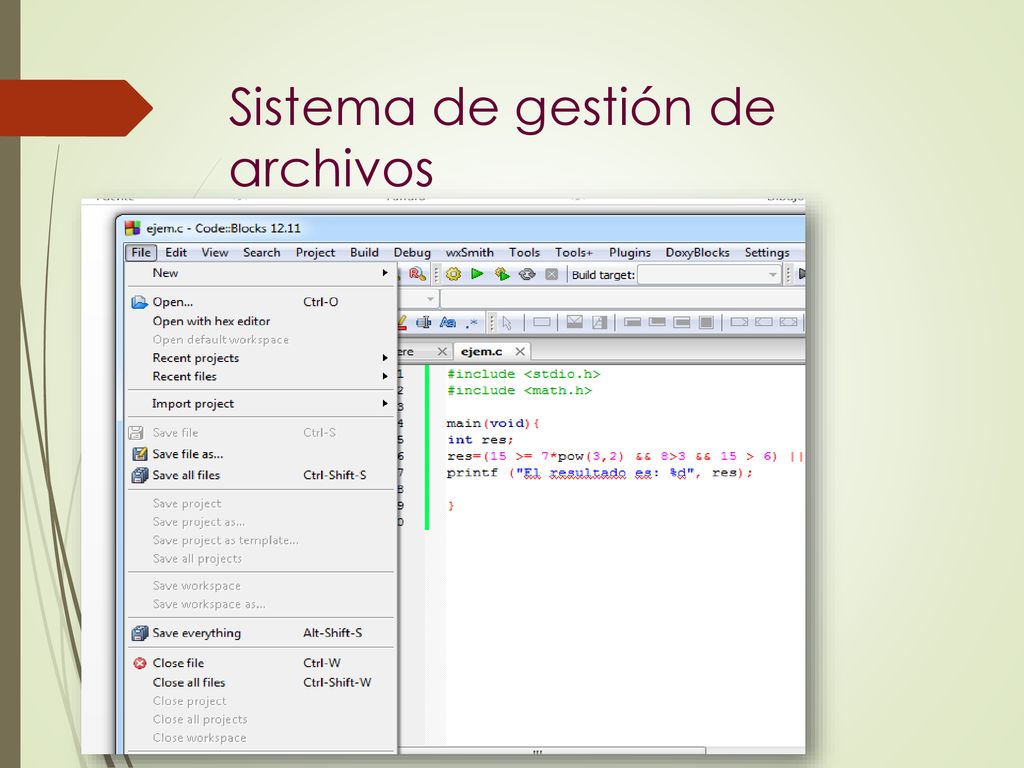Click the envelope-shaped wxSmith toolbar icon

574,321
